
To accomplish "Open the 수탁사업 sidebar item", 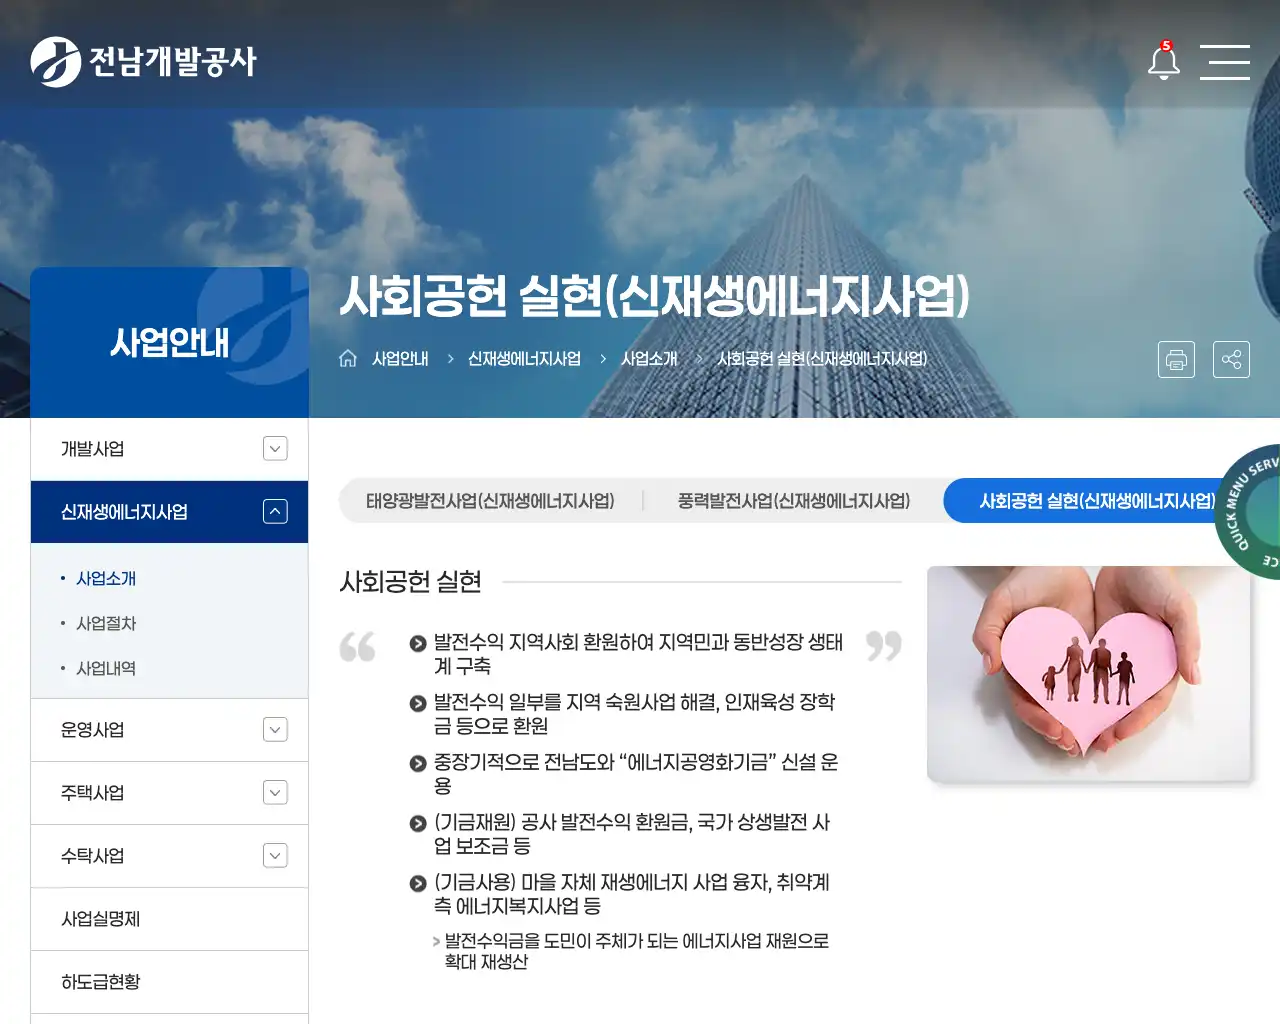I will click(169, 856).
